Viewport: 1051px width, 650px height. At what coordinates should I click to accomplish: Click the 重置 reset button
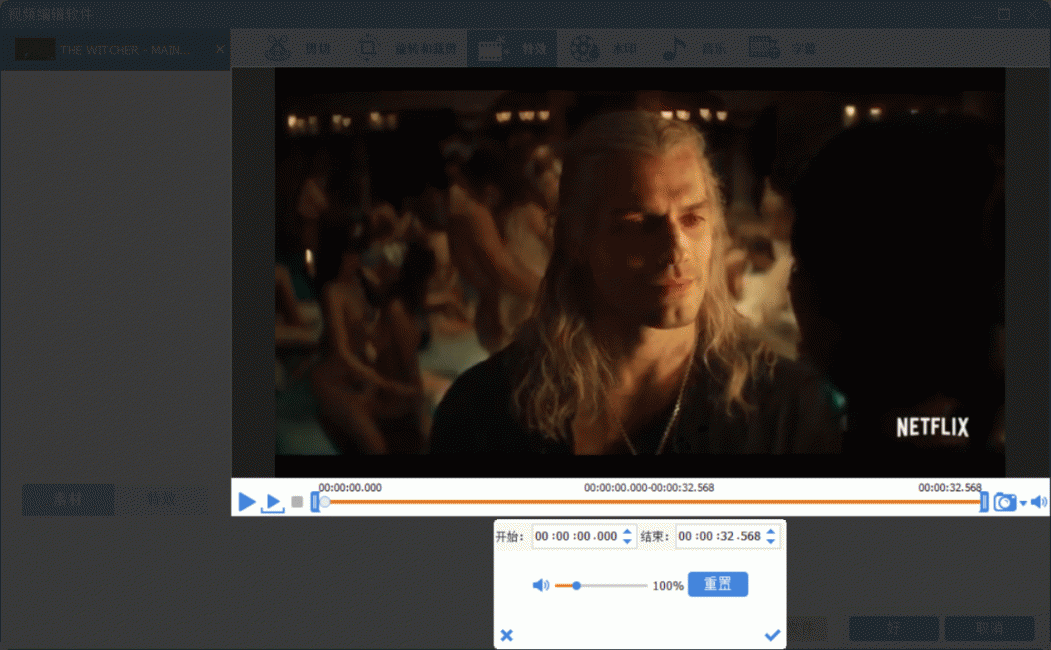click(x=718, y=584)
